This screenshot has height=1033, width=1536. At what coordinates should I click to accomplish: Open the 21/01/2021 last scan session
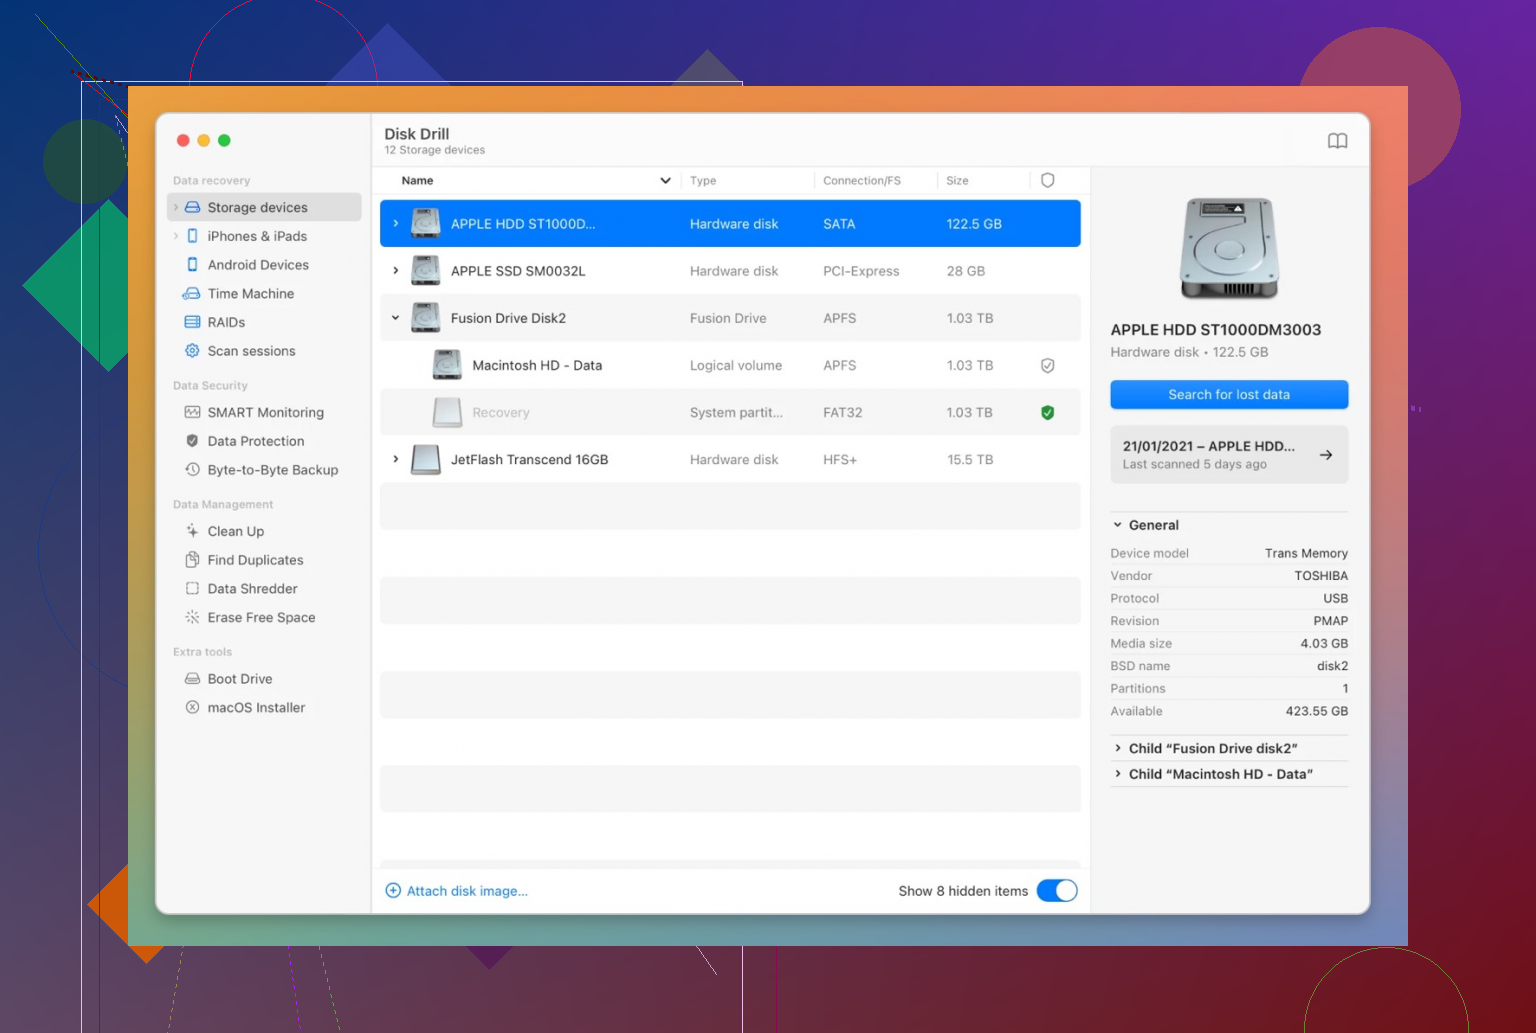pyautogui.click(x=1229, y=455)
